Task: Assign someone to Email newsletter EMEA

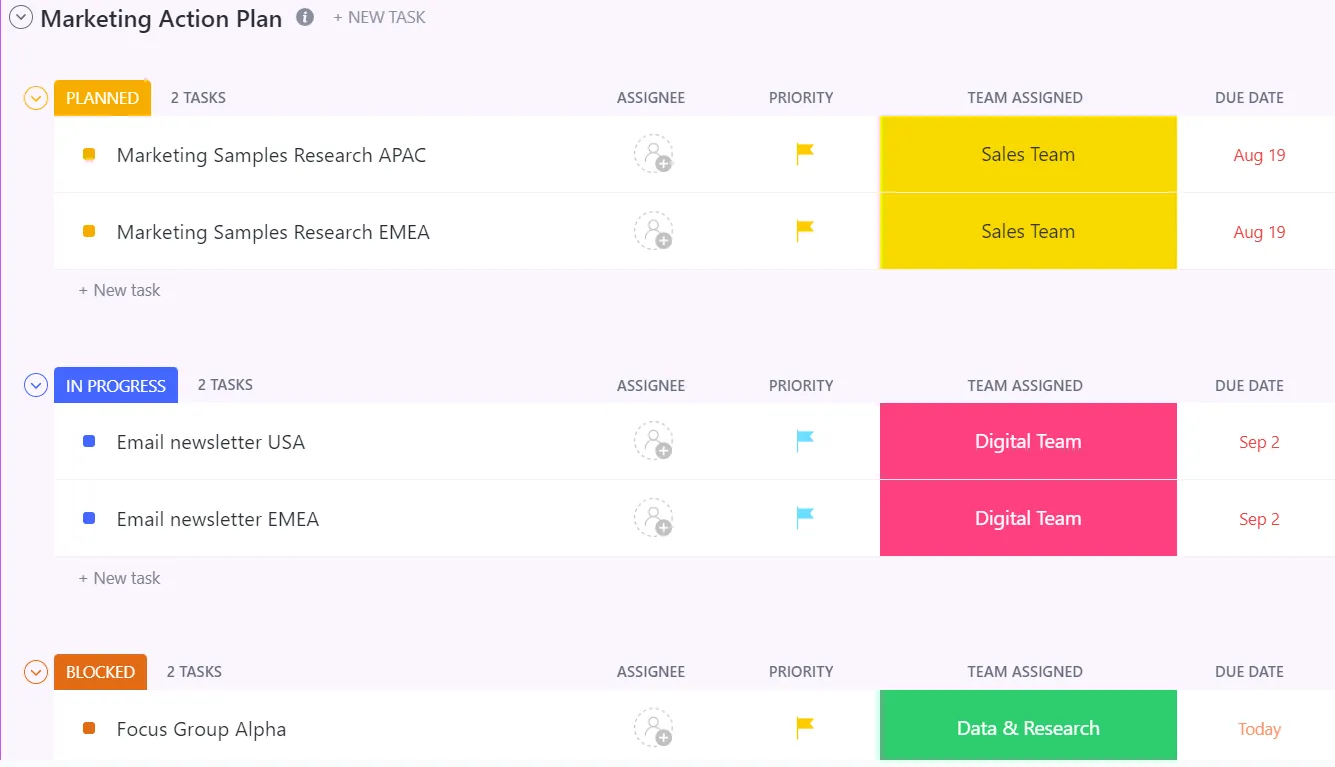Action: (653, 518)
